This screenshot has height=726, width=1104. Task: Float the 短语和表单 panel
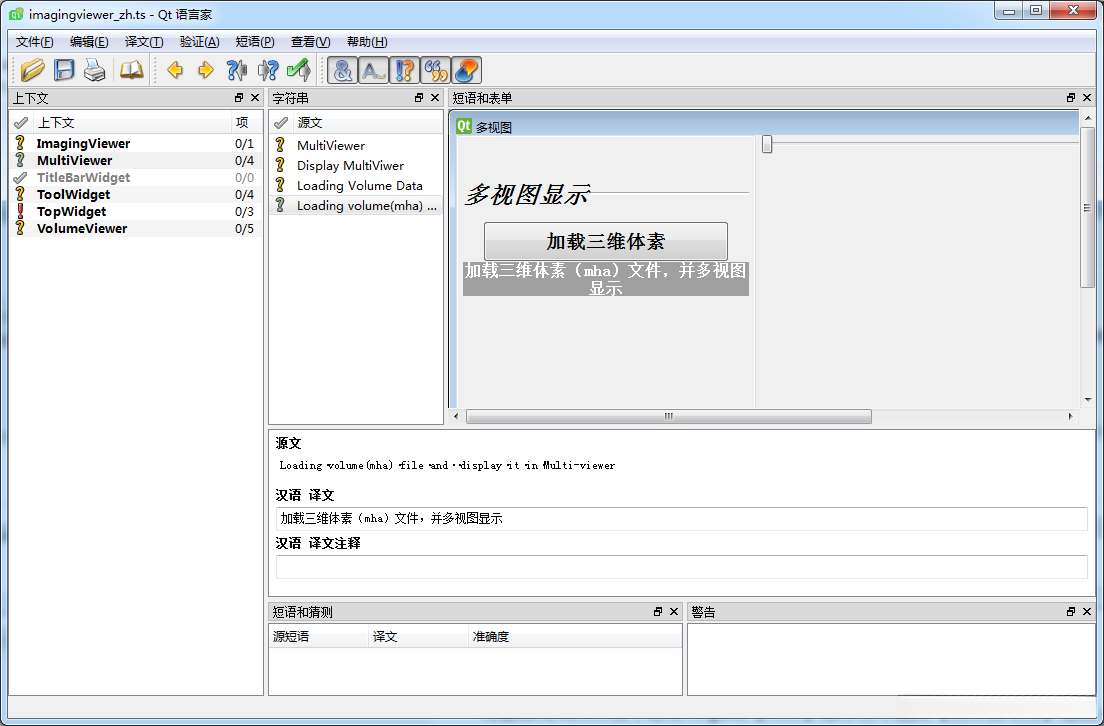tap(1071, 98)
